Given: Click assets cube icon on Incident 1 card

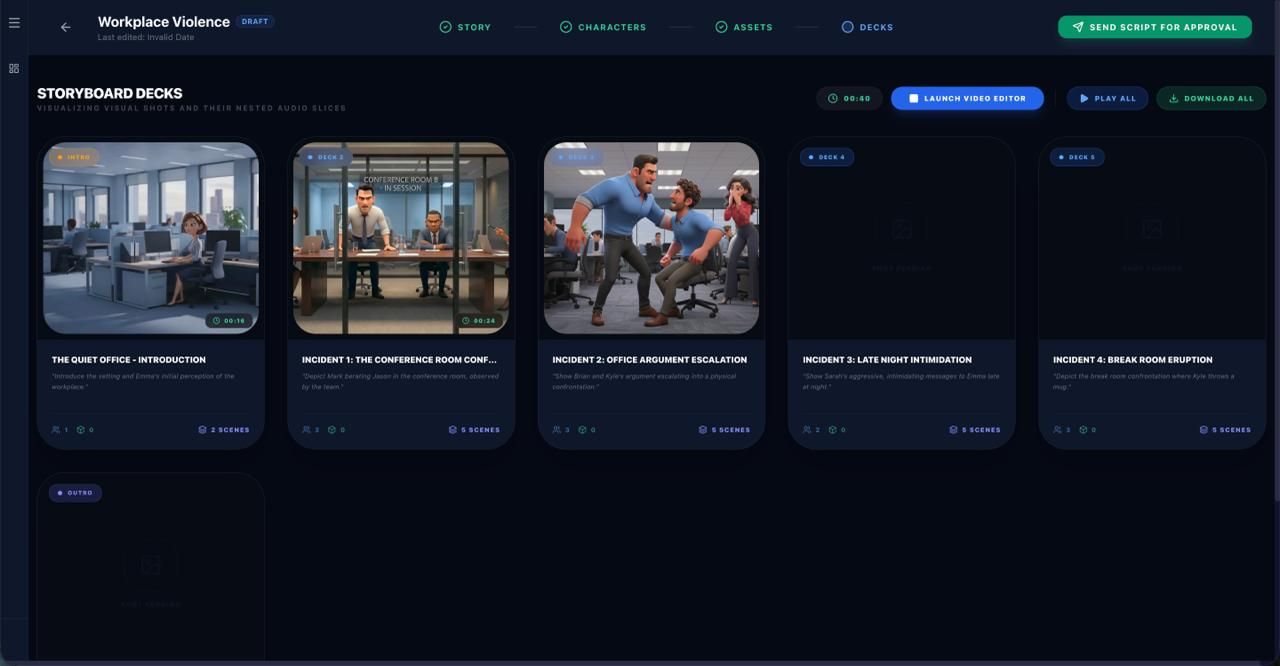Looking at the screenshot, I should point(332,430).
